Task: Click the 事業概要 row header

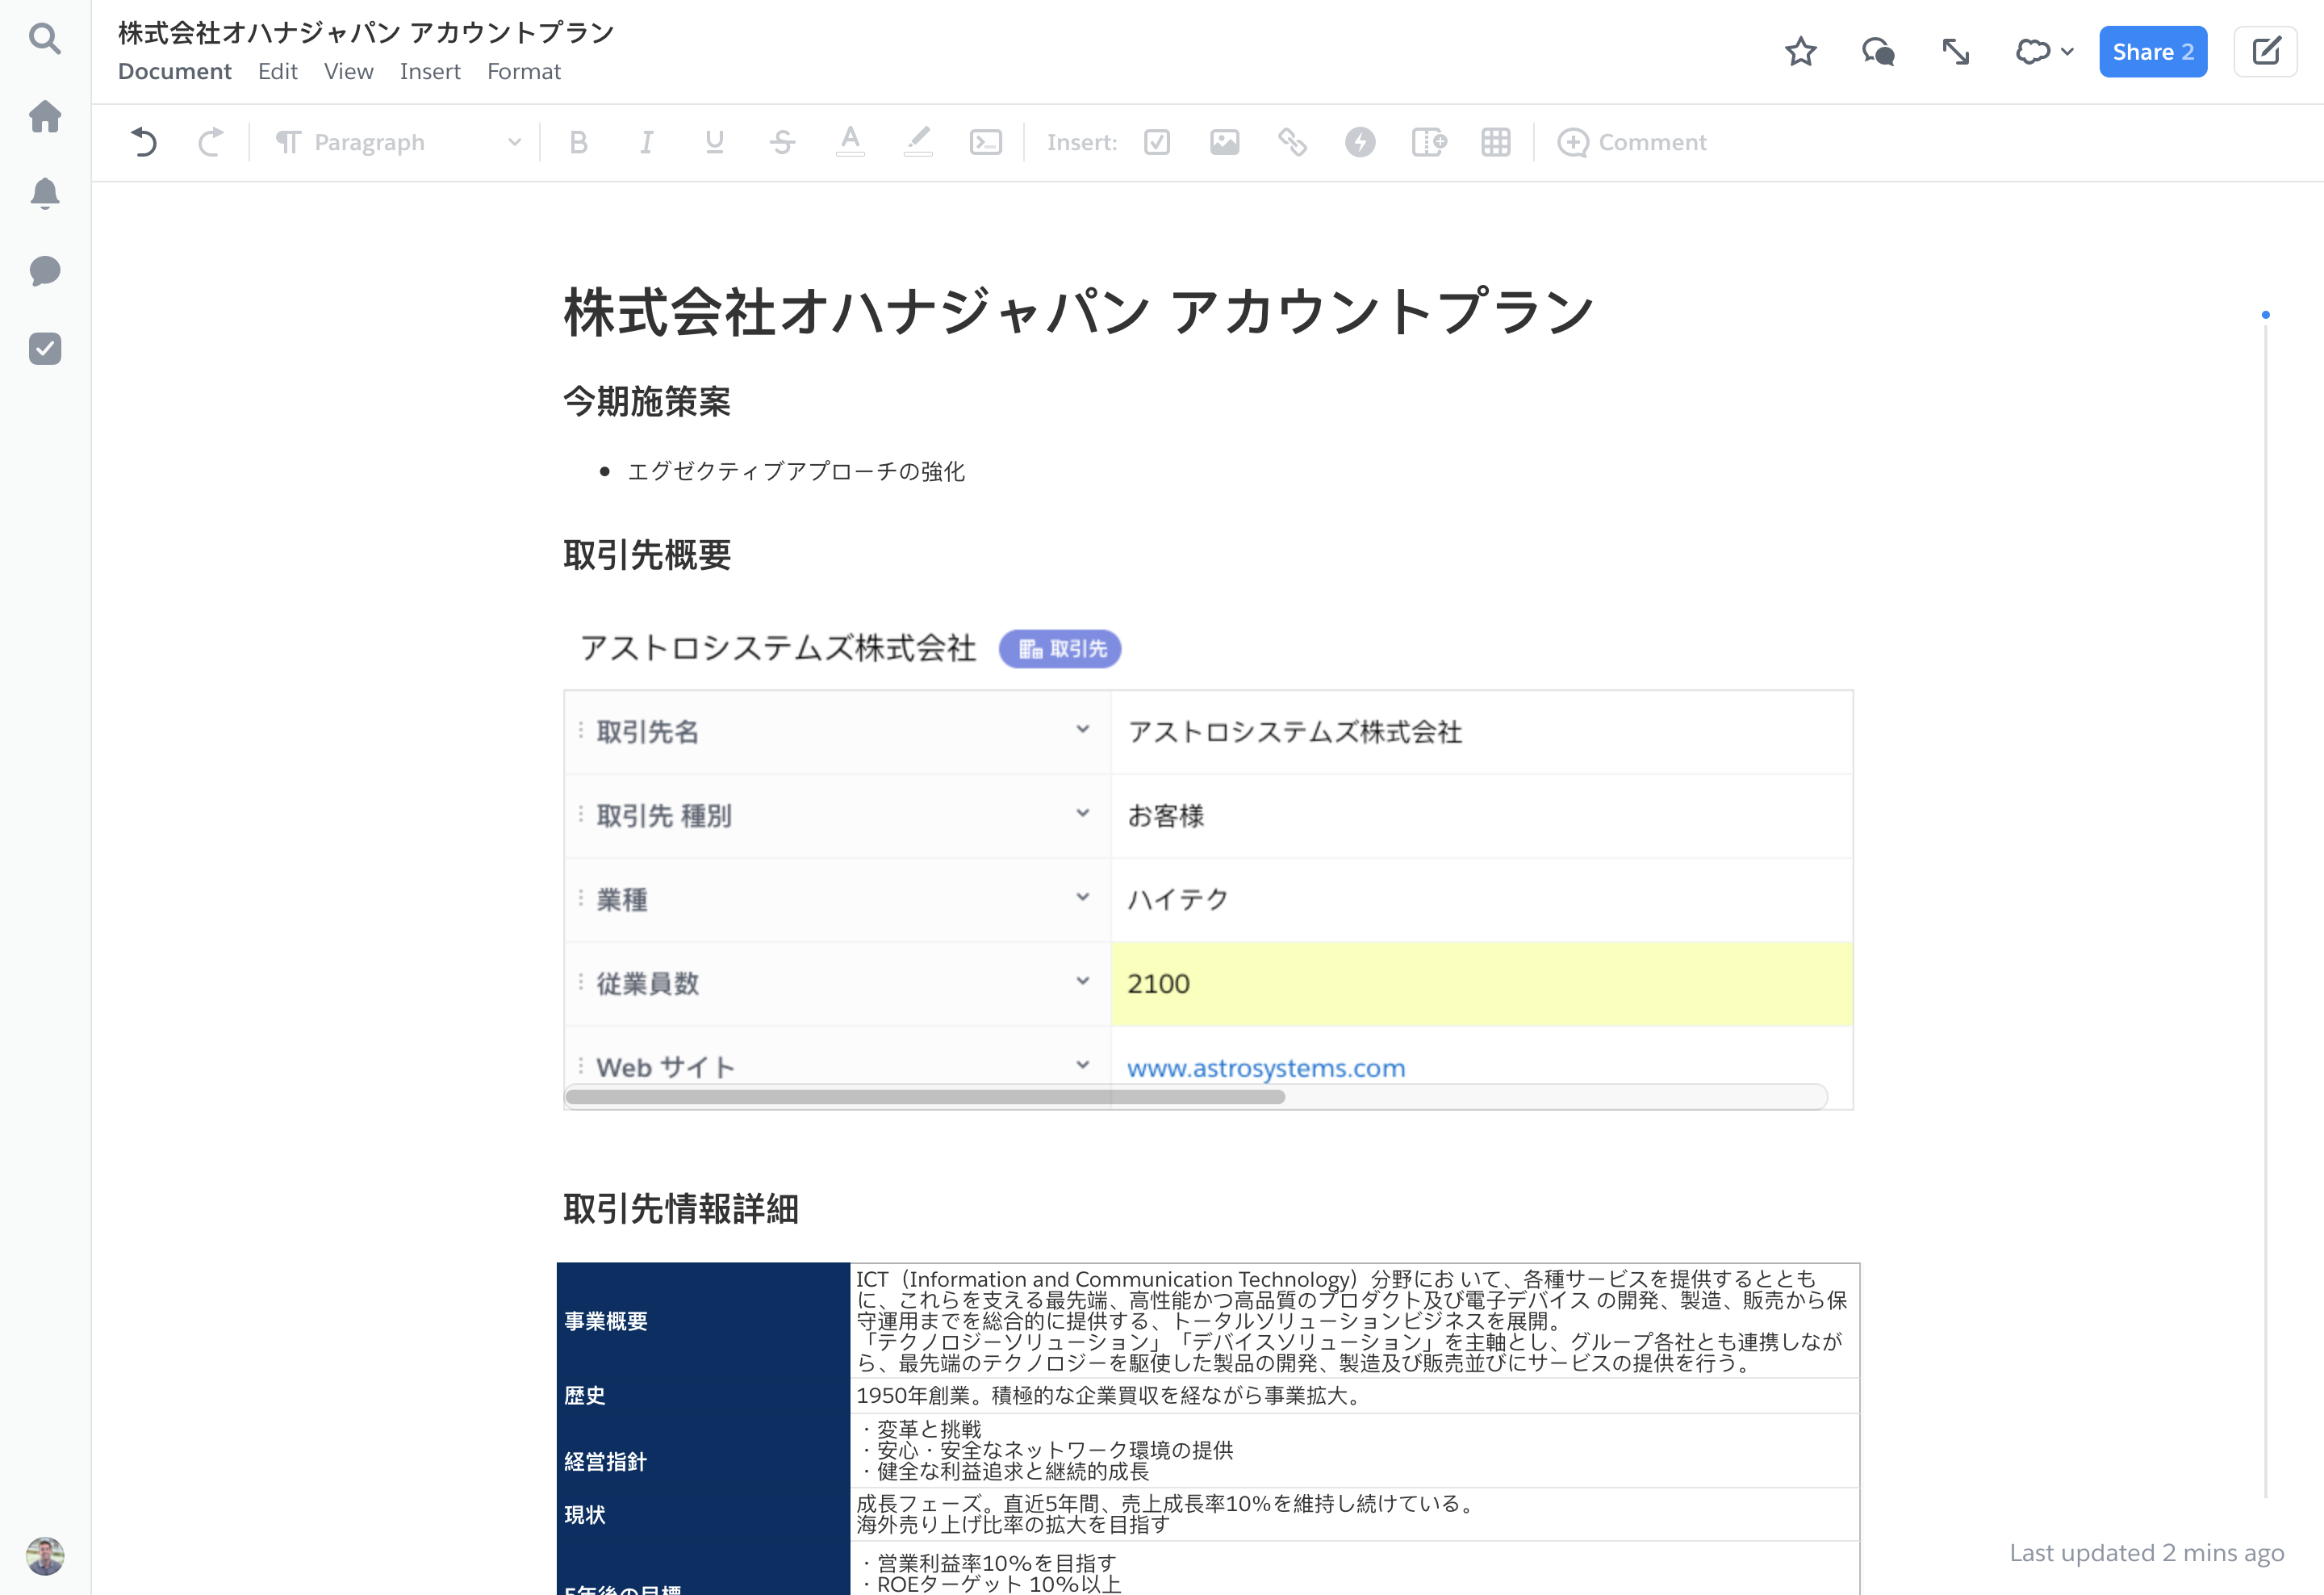Action: (703, 1321)
